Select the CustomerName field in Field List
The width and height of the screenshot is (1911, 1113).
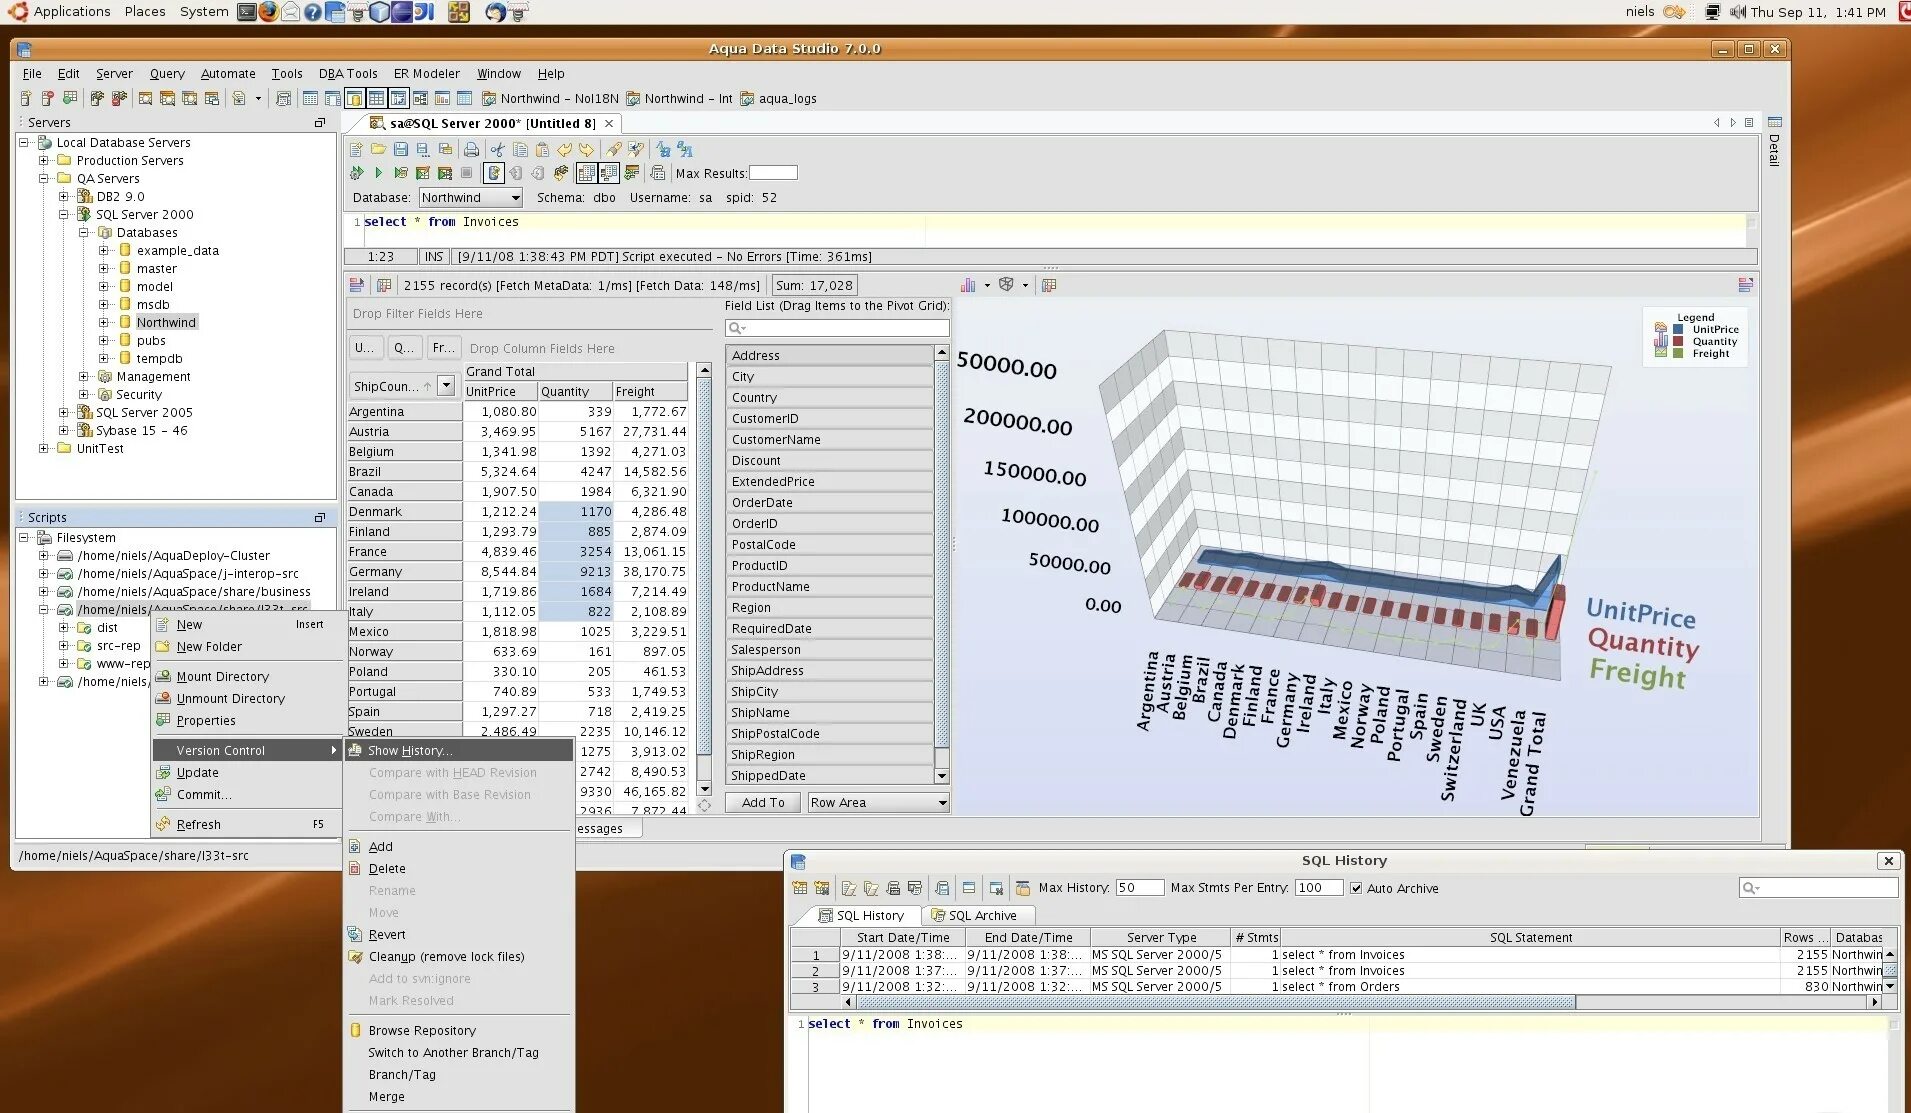tap(829, 439)
